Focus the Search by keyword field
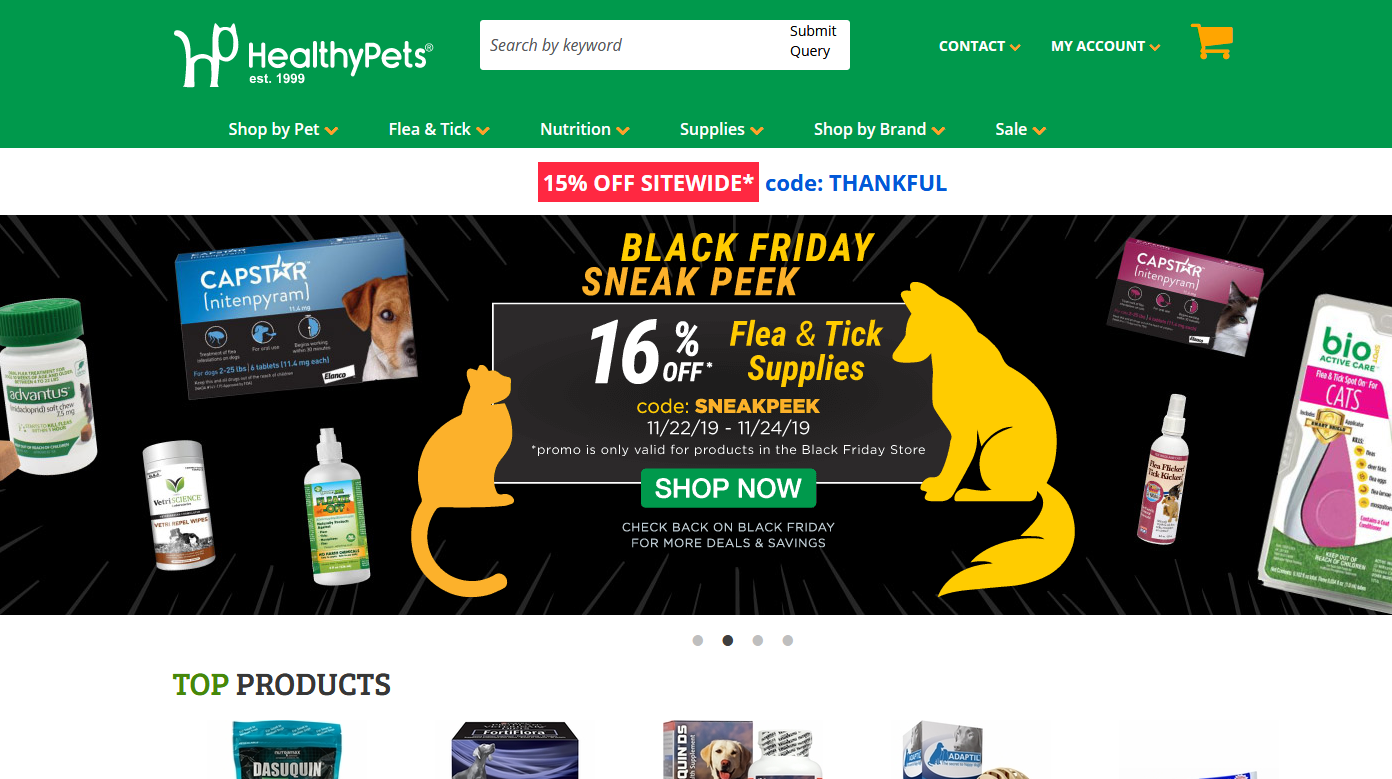Screen dimensions: 1392x779 pos(630,45)
